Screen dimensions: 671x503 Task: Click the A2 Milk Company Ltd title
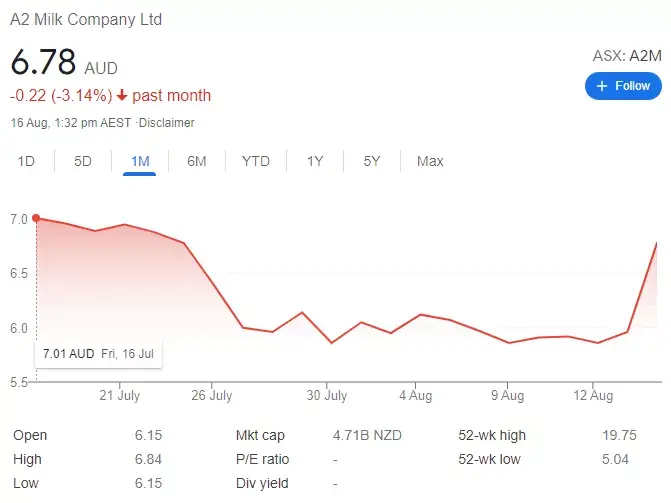pyautogui.click(x=86, y=20)
